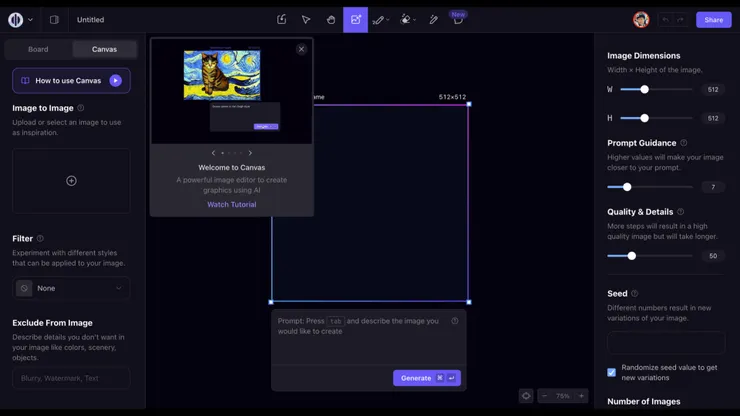Click the Generate button
Image resolution: width=740 pixels, height=416 pixels.
[427, 378]
